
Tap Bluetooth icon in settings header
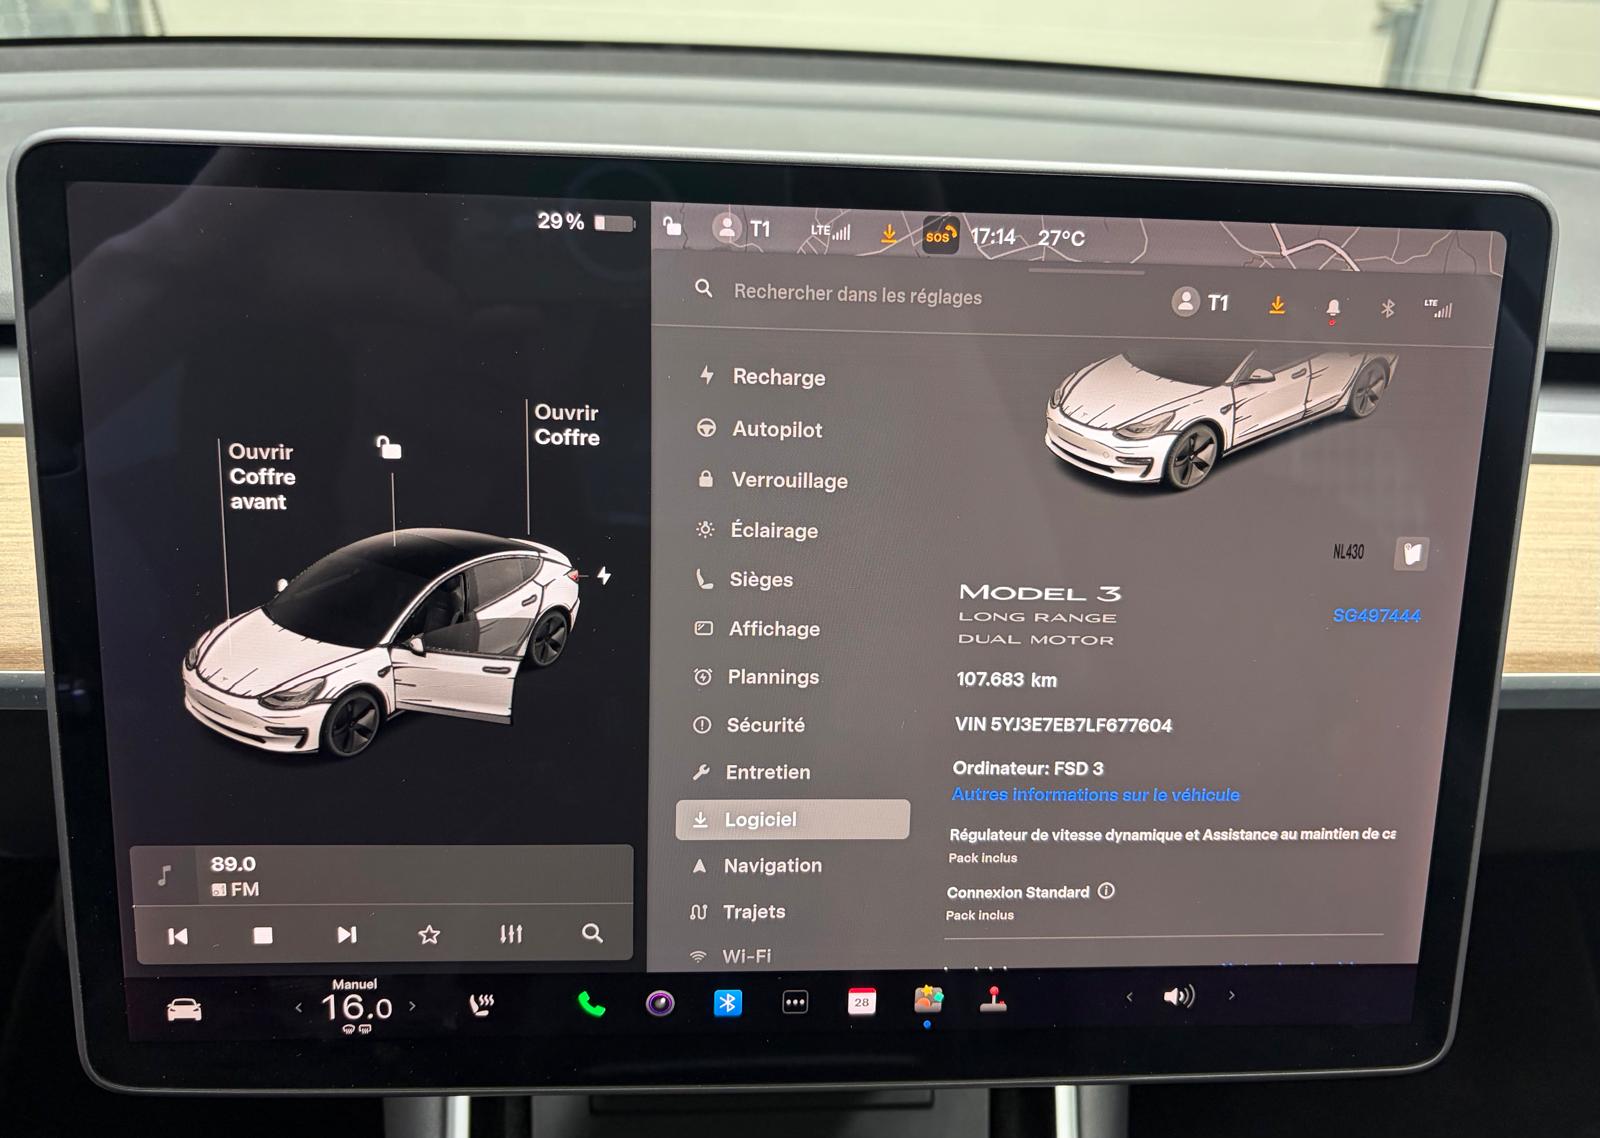click(x=1387, y=308)
